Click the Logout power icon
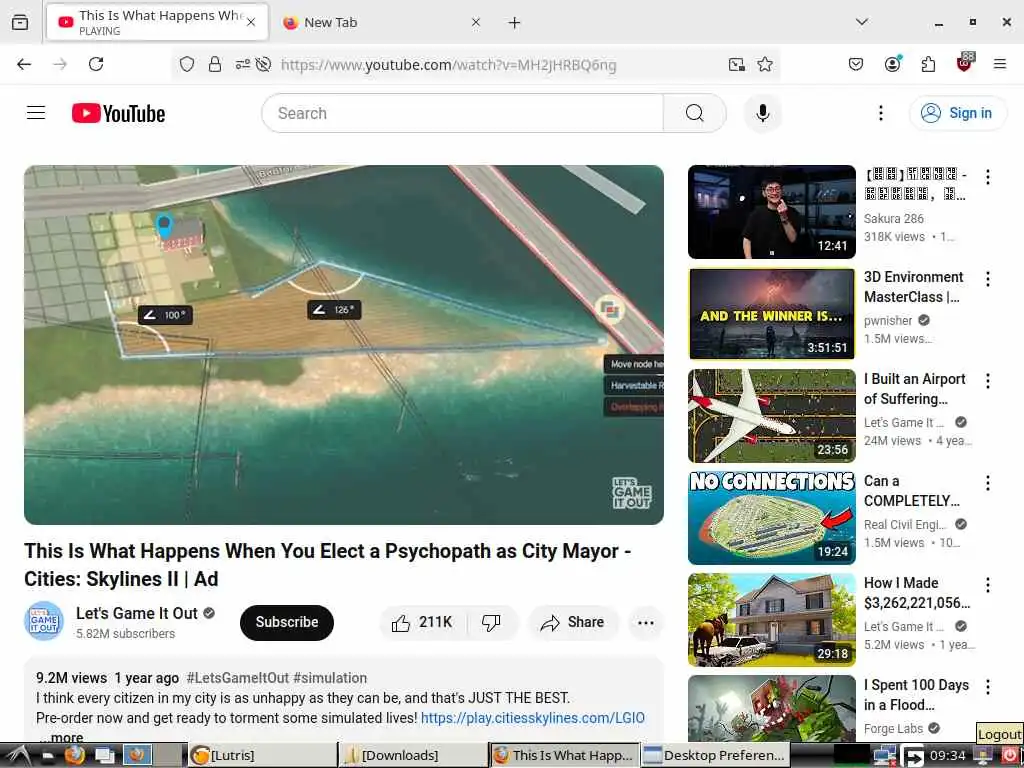 tap(1010, 756)
